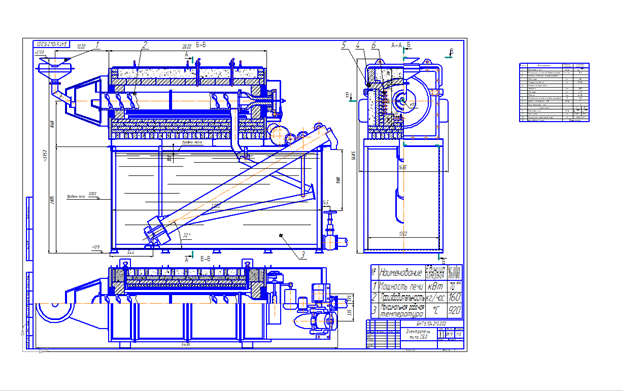The image size is (623, 391).
Task: Select the А-А section view label
Action: pos(397,45)
